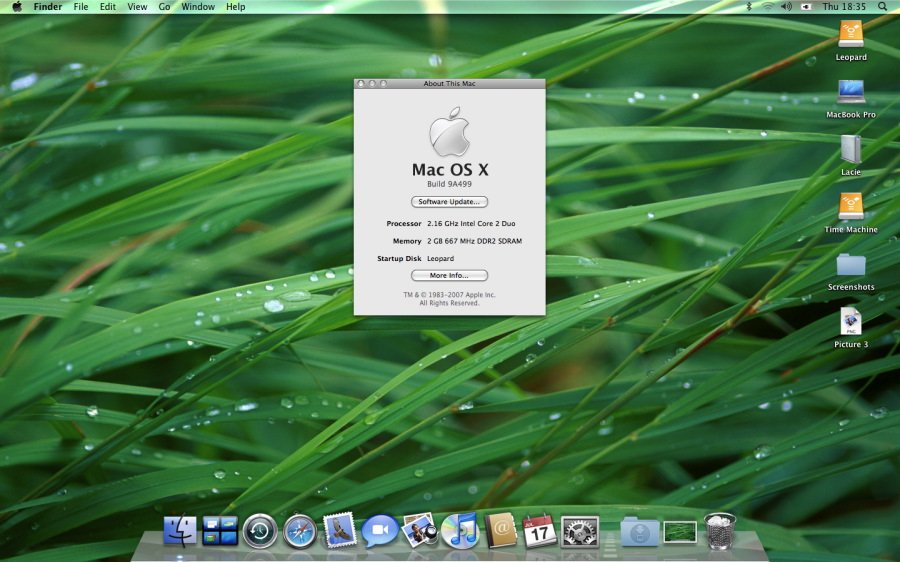The height and width of the screenshot is (562, 900).
Task: Open Safari from the Dock
Action: pos(300,531)
